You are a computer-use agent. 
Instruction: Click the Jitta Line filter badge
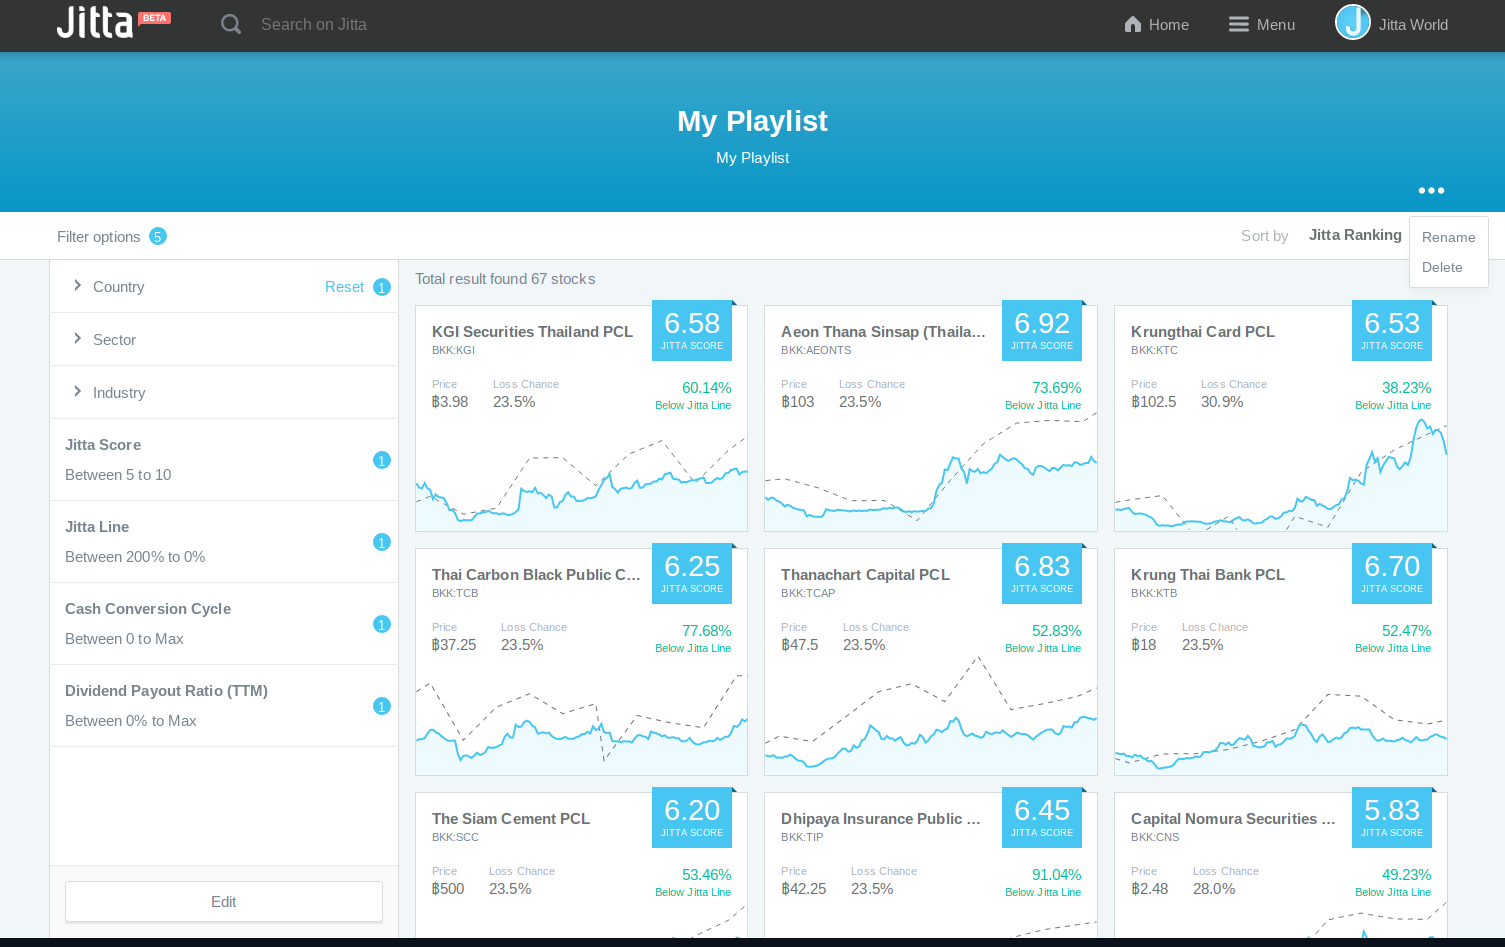(381, 542)
